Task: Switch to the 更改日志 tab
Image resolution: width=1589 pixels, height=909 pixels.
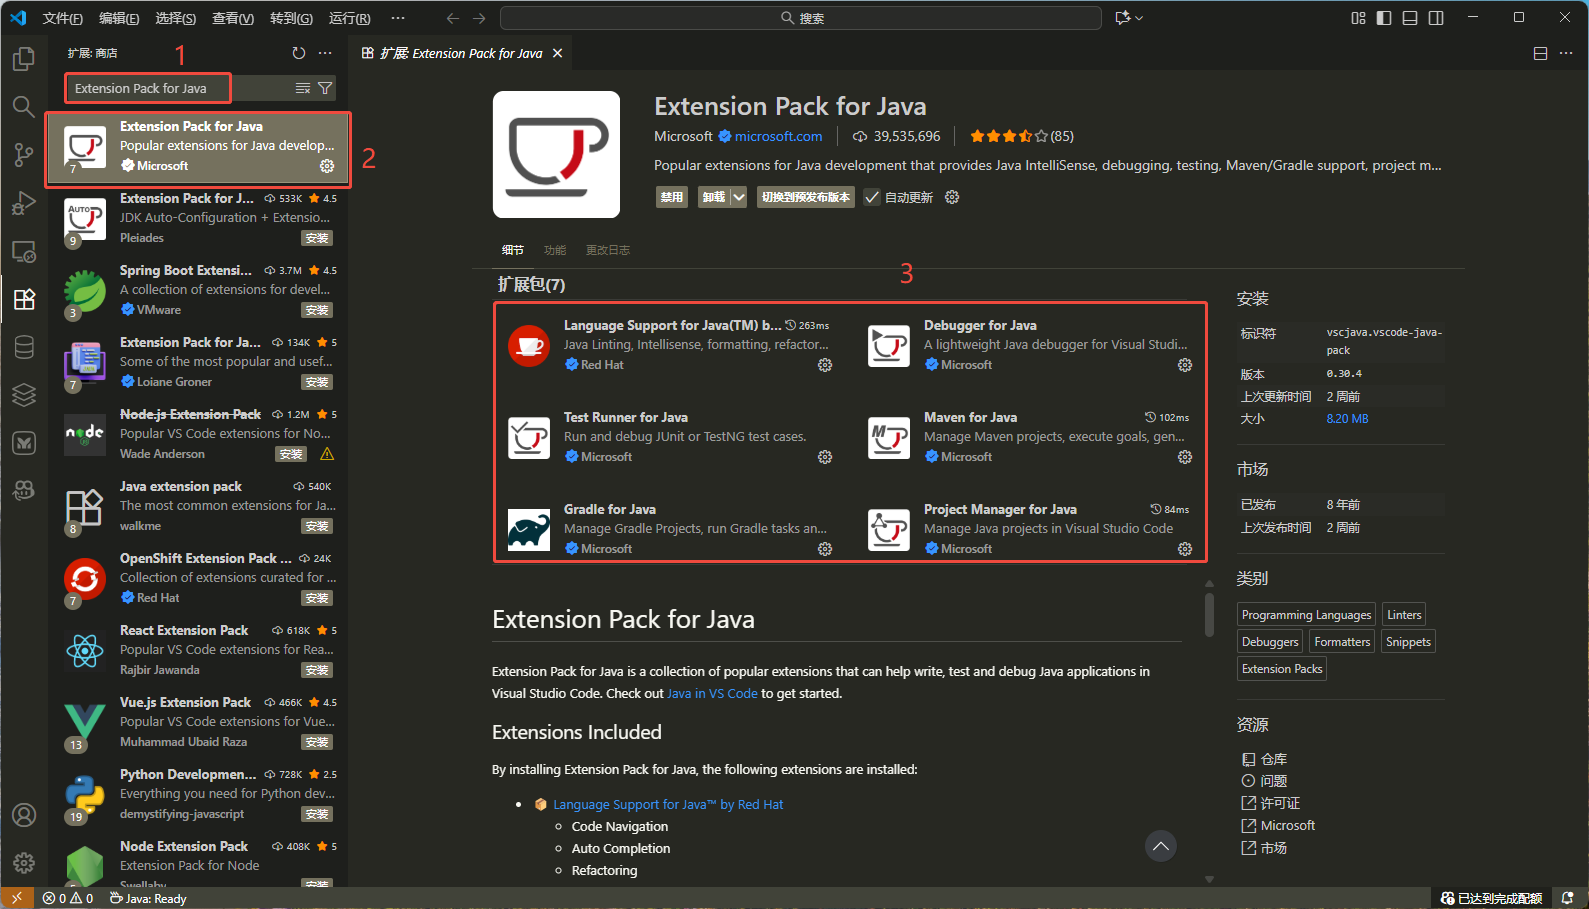Action: point(607,250)
